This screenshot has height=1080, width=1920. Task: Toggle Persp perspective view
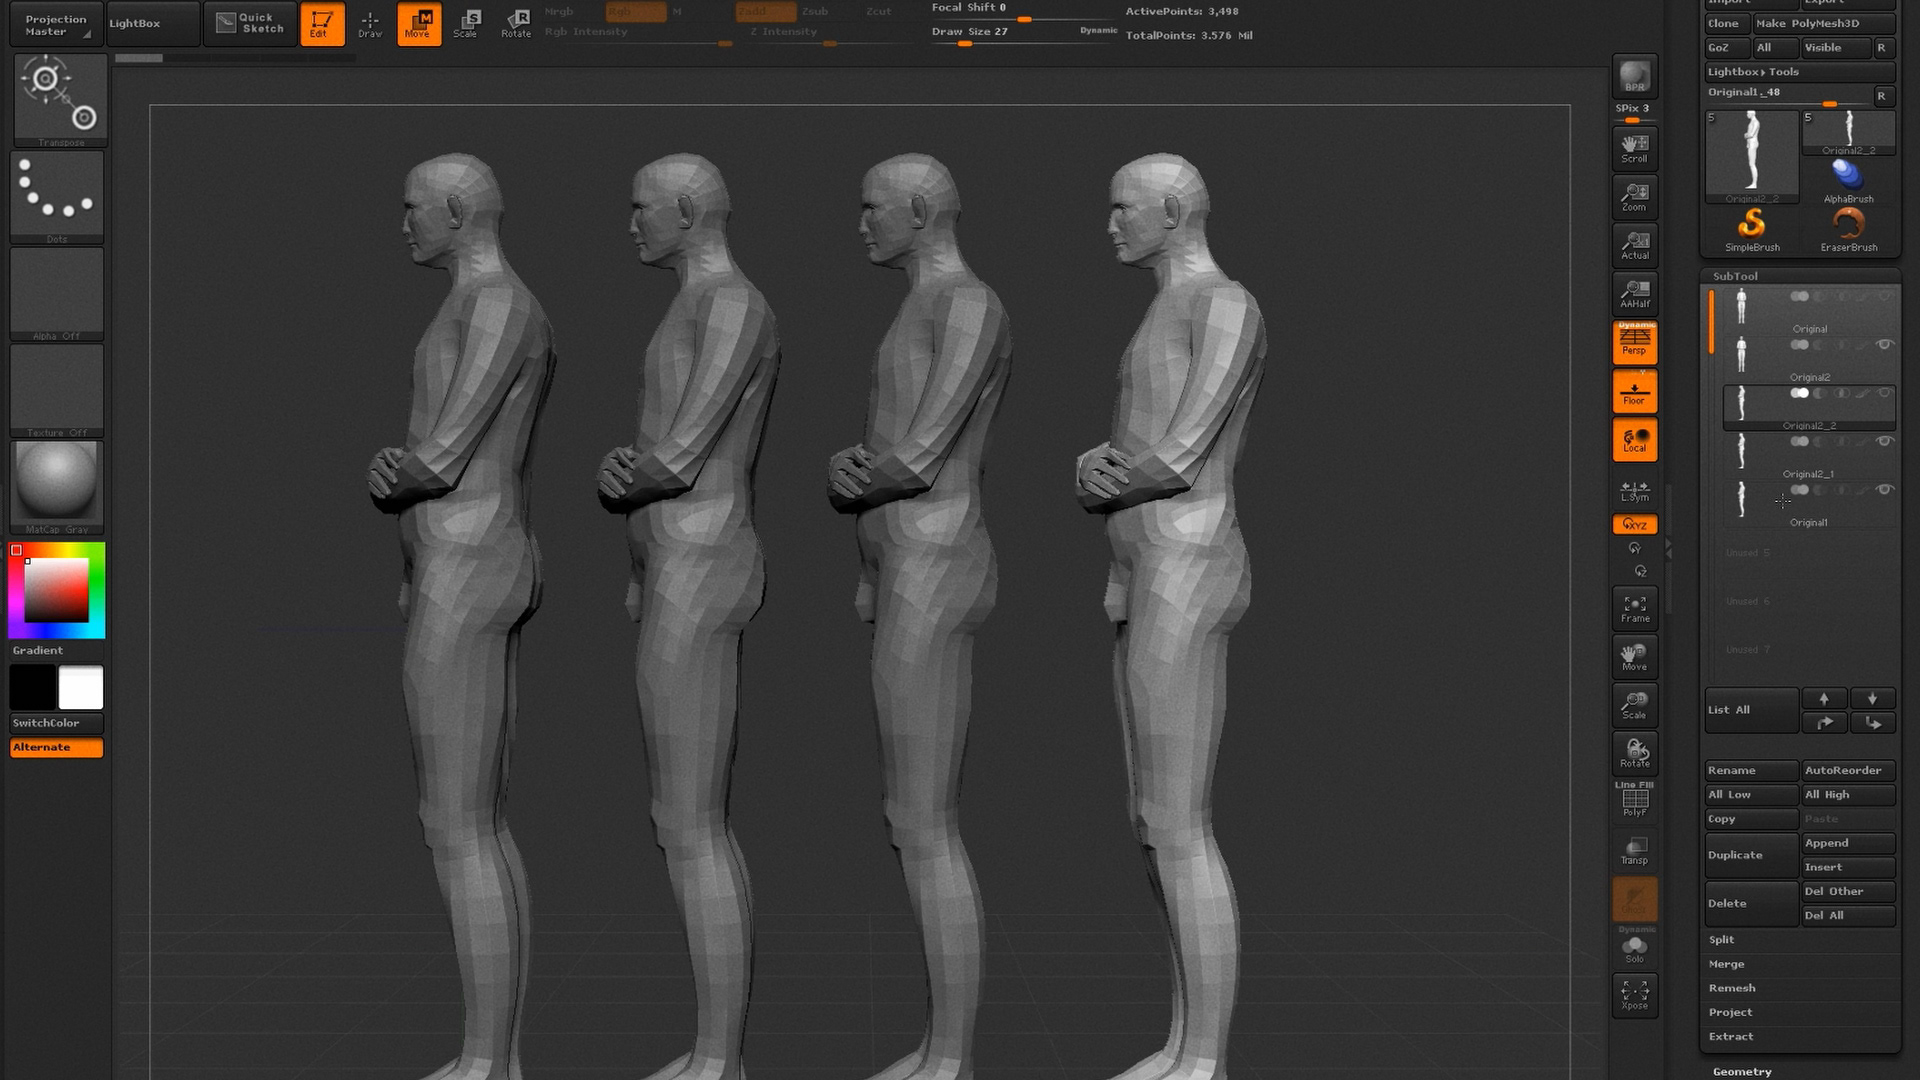click(1634, 342)
